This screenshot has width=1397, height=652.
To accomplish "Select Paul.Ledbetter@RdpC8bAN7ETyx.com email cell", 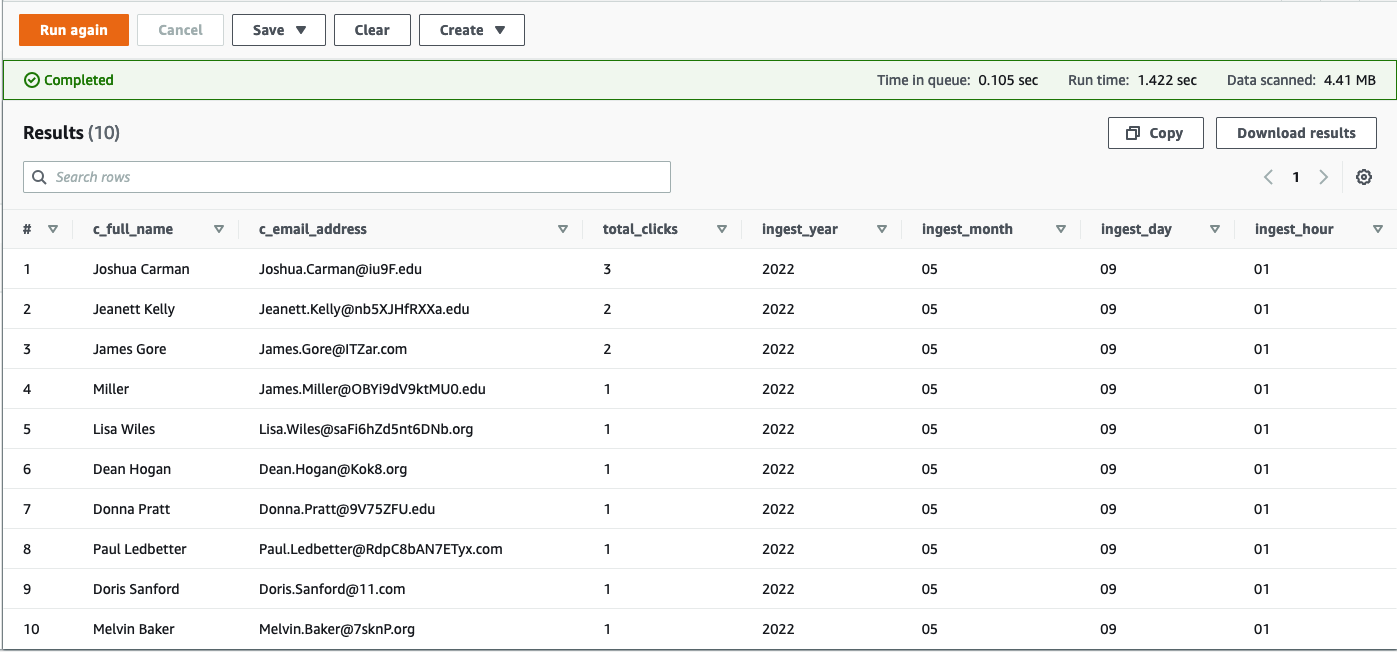I will point(381,549).
